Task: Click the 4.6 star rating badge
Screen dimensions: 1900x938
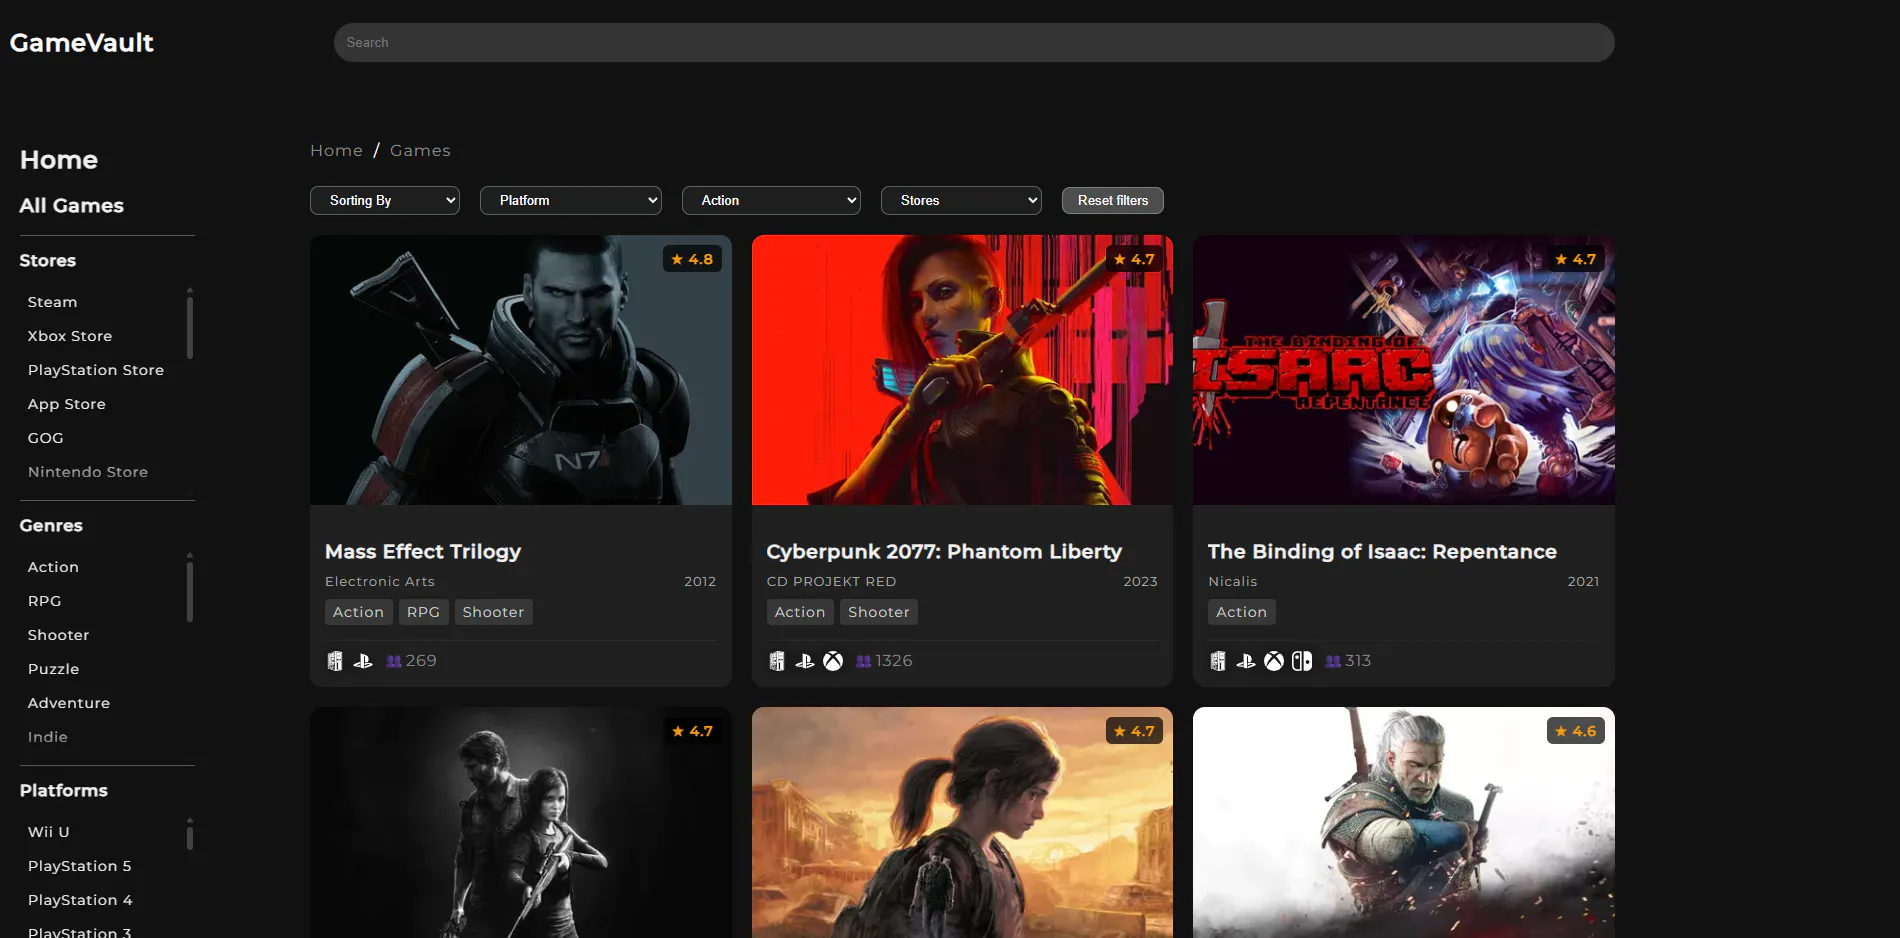Action: 1576,731
